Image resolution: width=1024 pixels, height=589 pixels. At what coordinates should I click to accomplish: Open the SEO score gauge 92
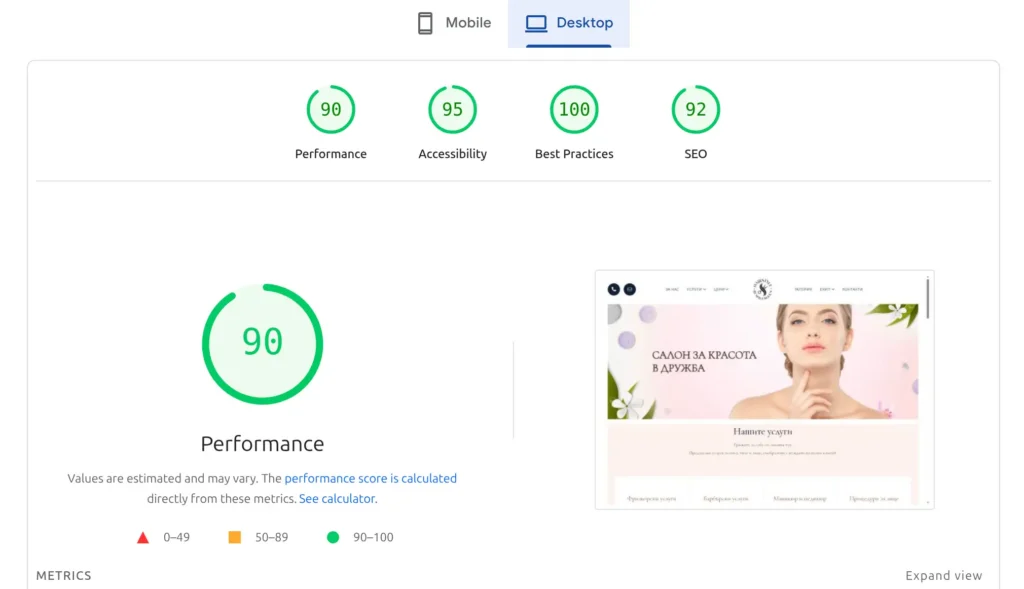pyautogui.click(x=696, y=109)
